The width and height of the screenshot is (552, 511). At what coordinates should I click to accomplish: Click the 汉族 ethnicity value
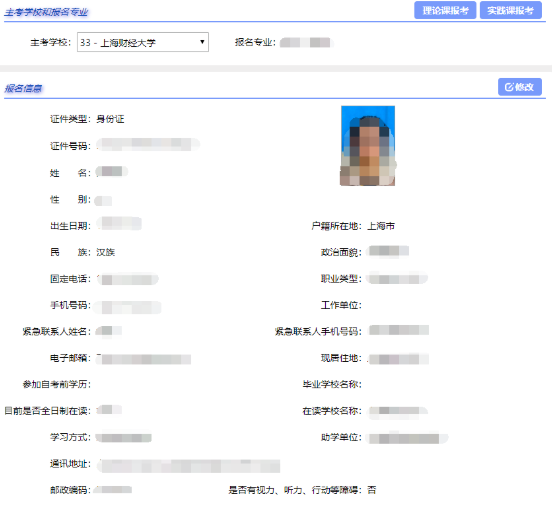coord(106,252)
